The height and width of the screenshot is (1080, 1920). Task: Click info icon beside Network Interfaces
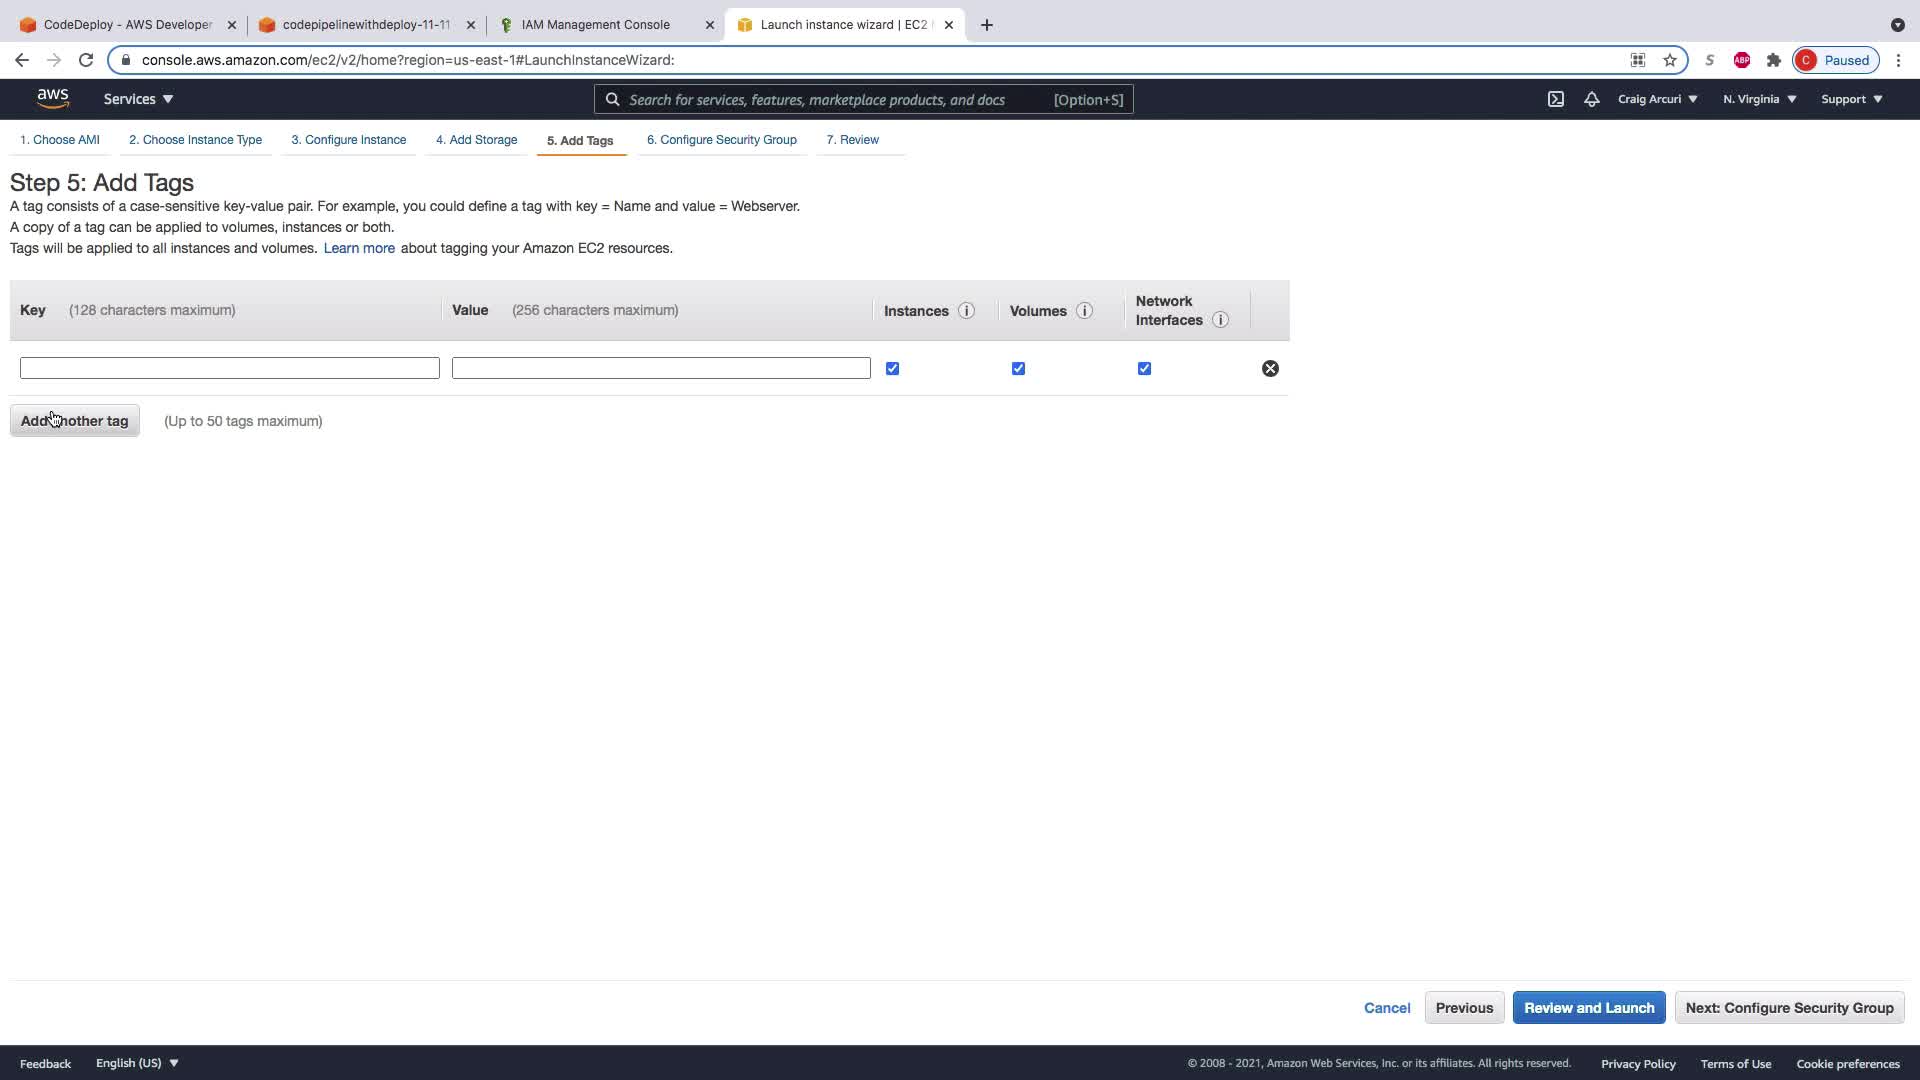pyautogui.click(x=1220, y=320)
